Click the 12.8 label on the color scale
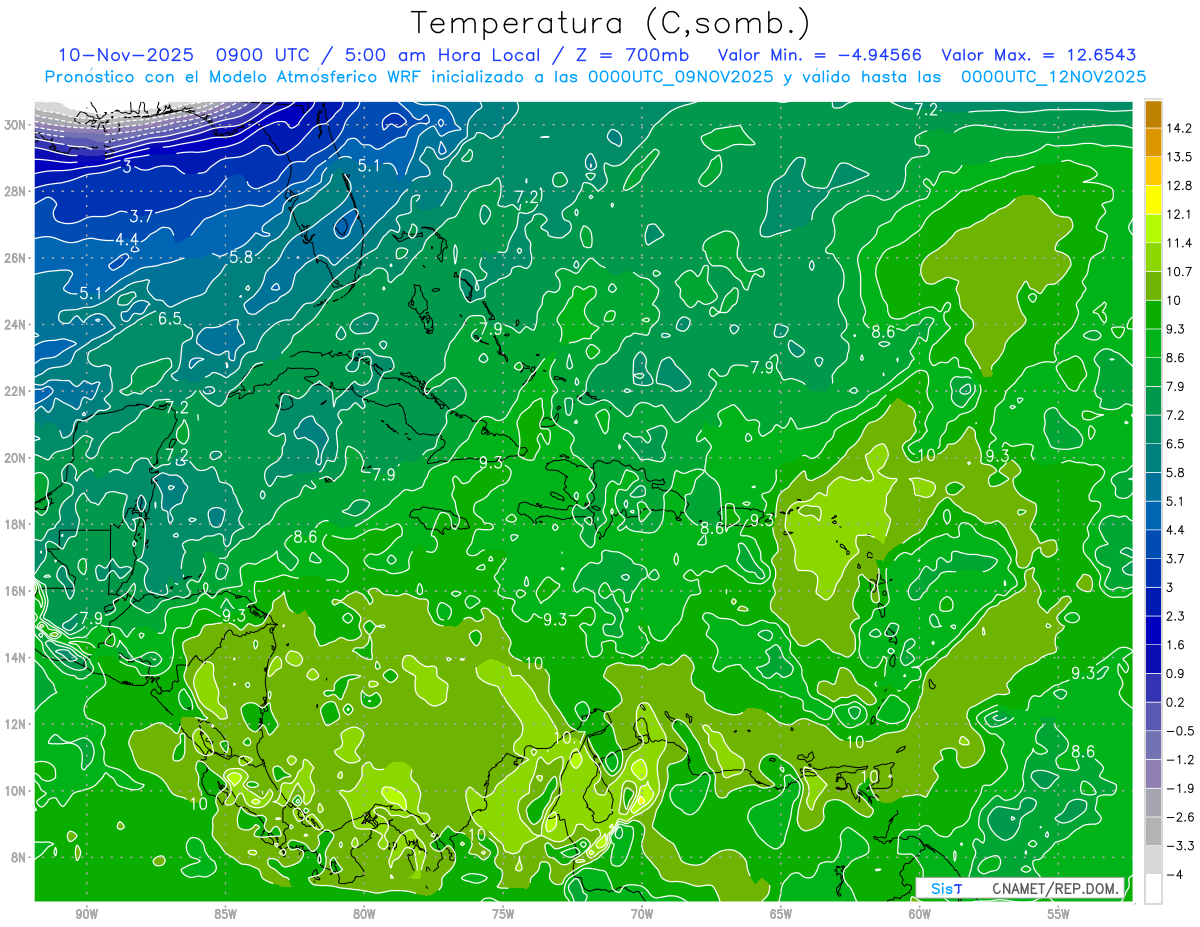Image resolution: width=1200 pixels, height=927 pixels. tap(1180, 186)
